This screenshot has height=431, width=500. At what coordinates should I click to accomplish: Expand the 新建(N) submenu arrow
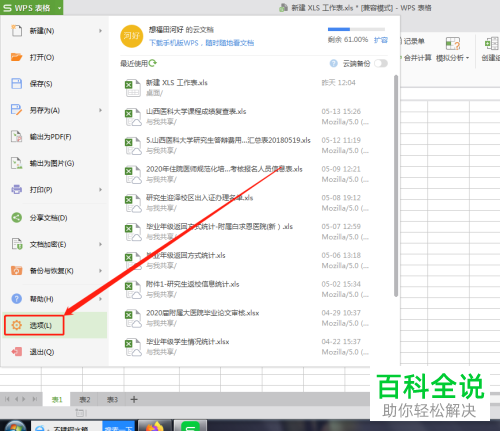click(100, 31)
